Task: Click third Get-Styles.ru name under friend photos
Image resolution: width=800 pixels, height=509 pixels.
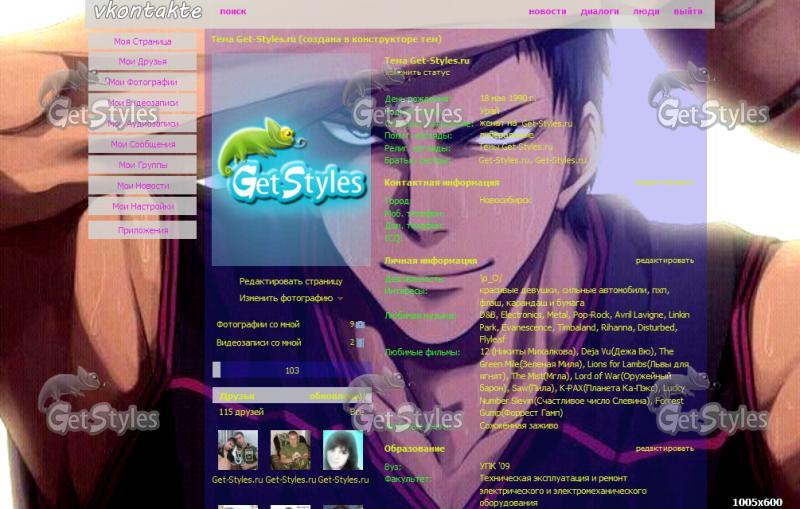Action: point(343,479)
